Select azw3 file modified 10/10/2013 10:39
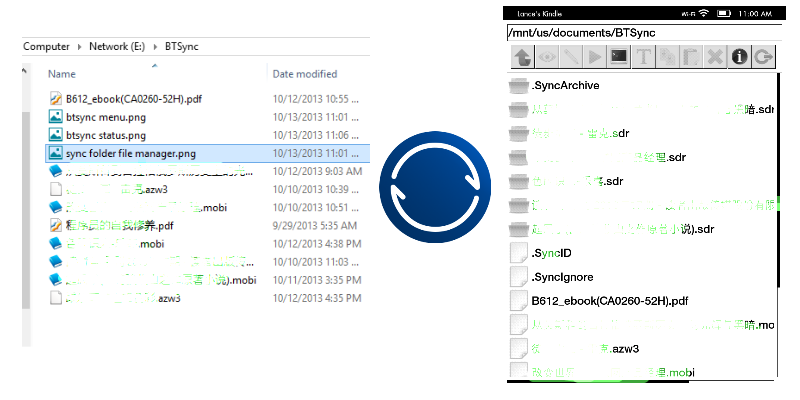 click(117, 189)
